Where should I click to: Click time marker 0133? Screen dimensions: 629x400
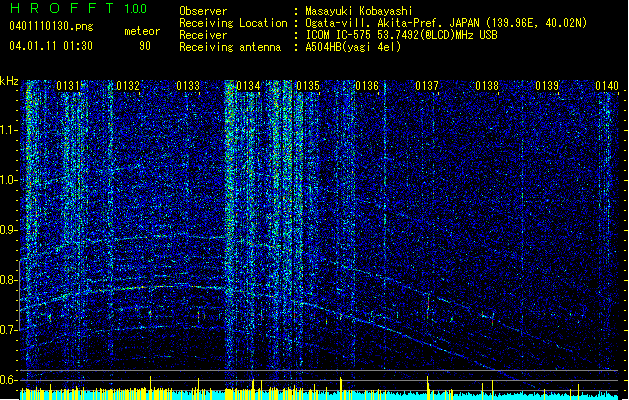click(188, 86)
